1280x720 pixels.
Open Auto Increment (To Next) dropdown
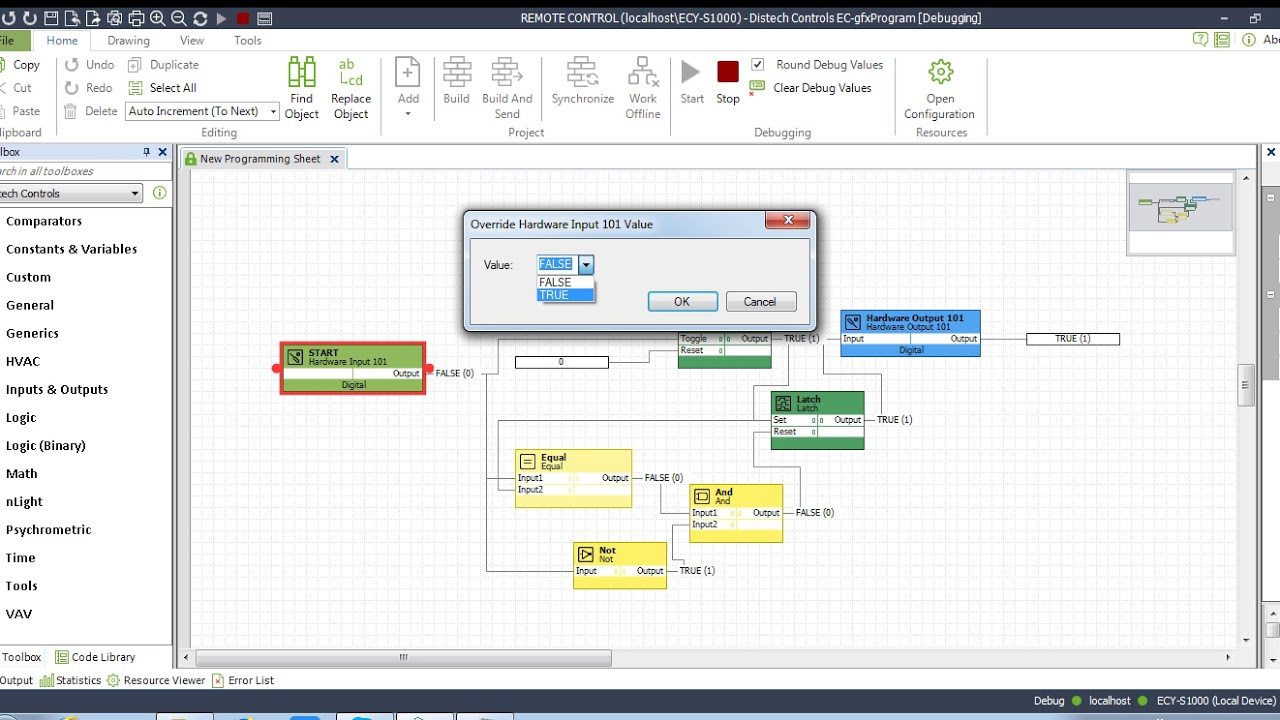[x=273, y=111]
